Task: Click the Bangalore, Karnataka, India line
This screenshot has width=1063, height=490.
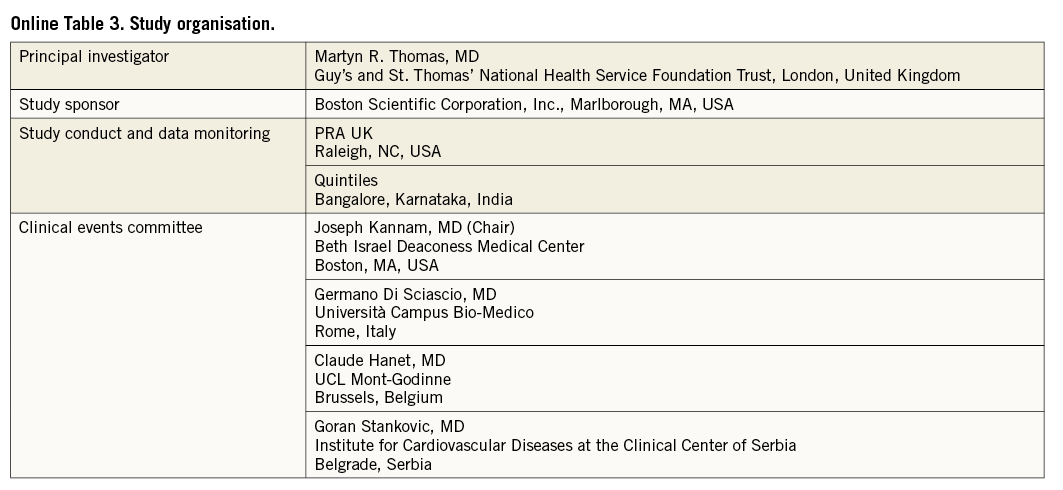Action: pyautogui.click(x=414, y=199)
